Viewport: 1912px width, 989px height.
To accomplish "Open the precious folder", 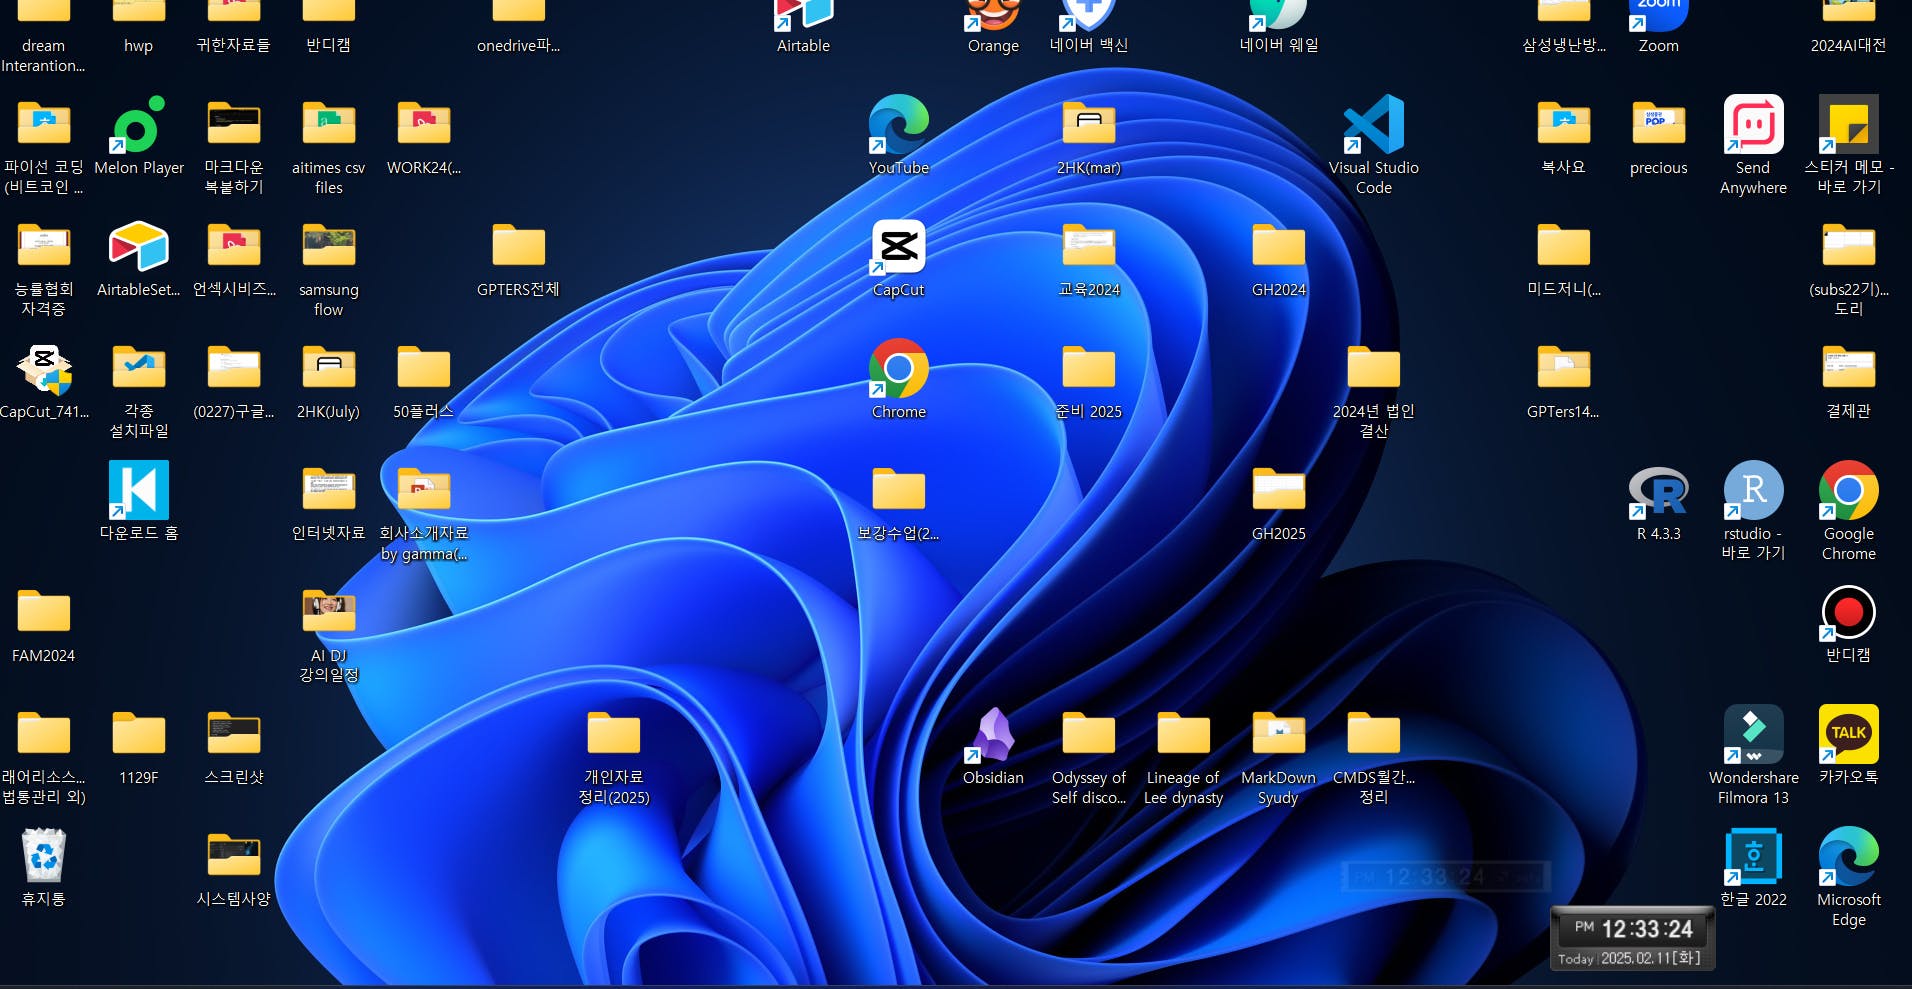I will [1658, 125].
